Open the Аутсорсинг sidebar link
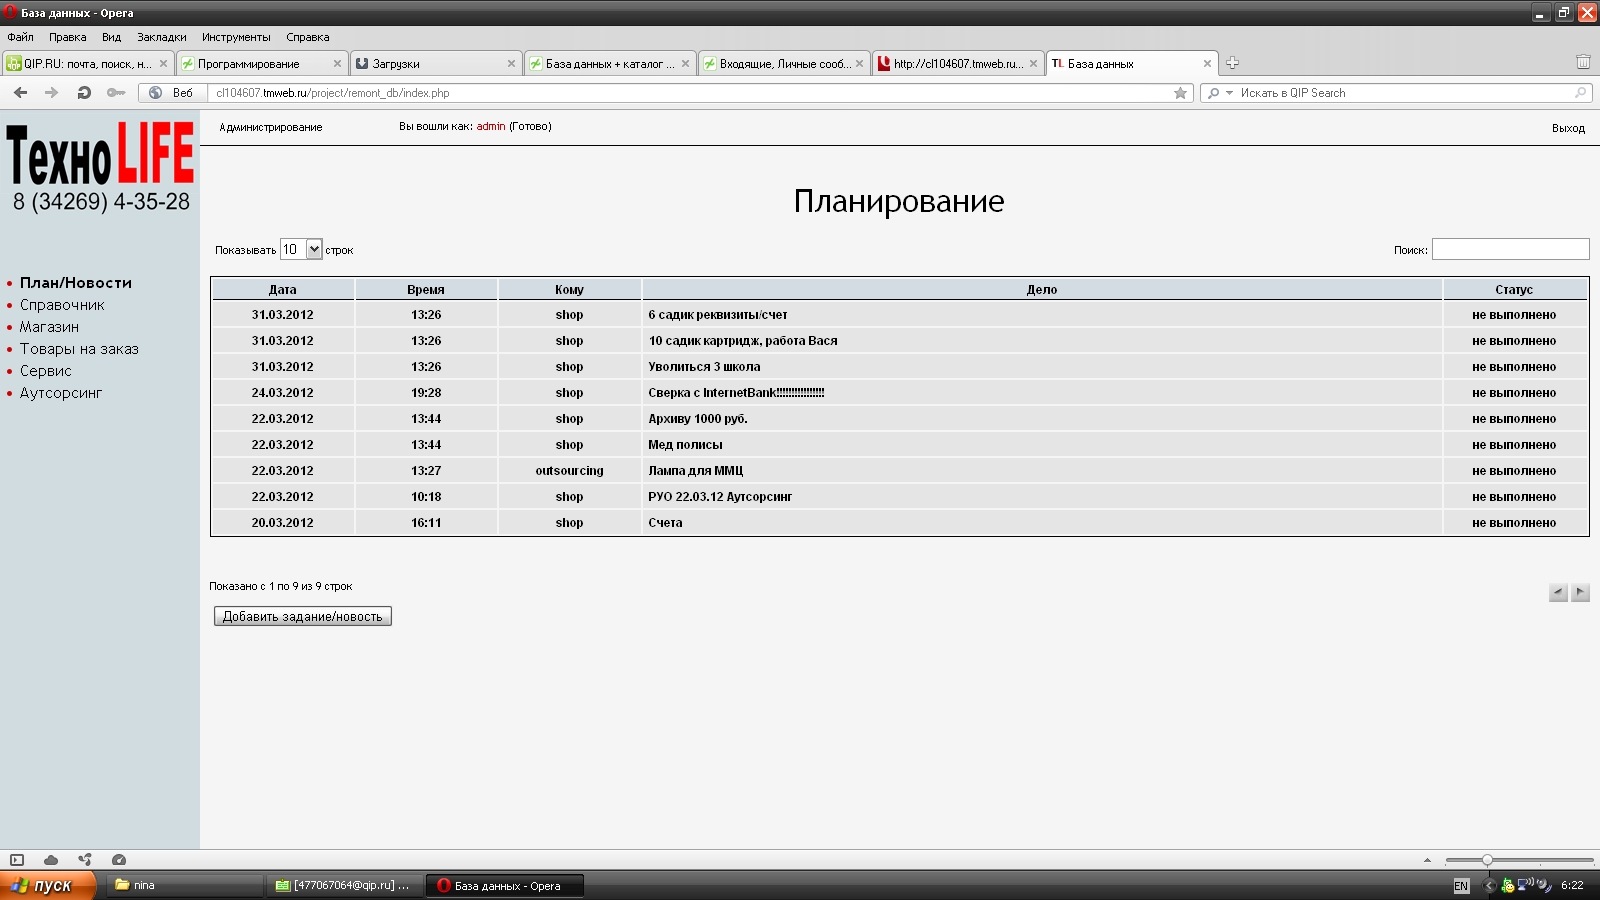 pyautogui.click(x=61, y=393)
